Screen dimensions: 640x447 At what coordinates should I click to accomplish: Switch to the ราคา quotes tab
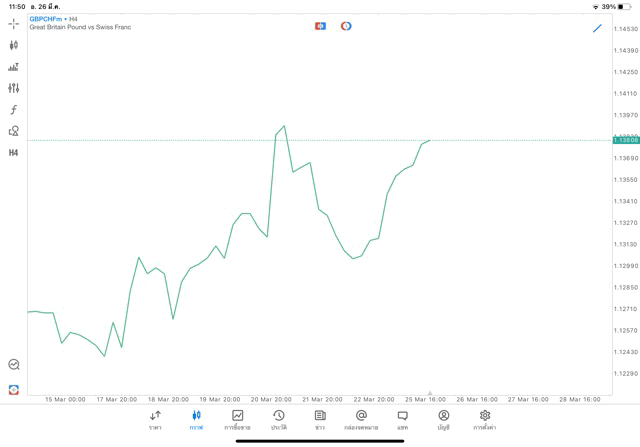155,419
